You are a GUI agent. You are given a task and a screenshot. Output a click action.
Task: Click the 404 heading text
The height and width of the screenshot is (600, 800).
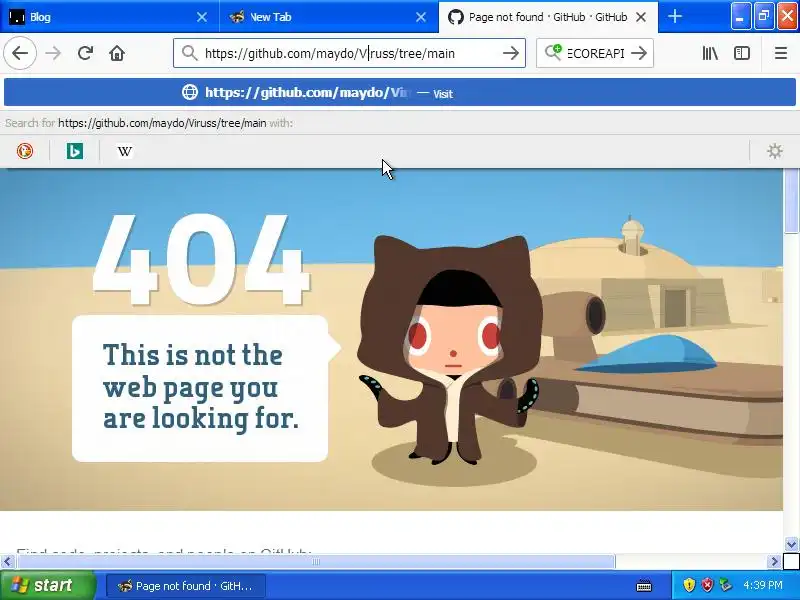(x=201, y=260)
